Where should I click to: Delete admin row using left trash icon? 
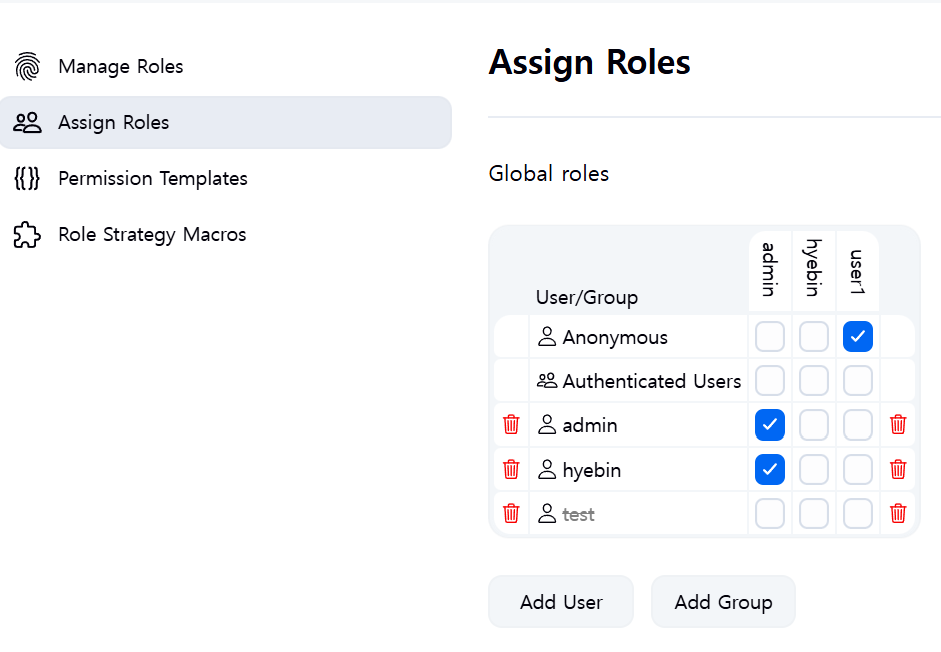511,425
